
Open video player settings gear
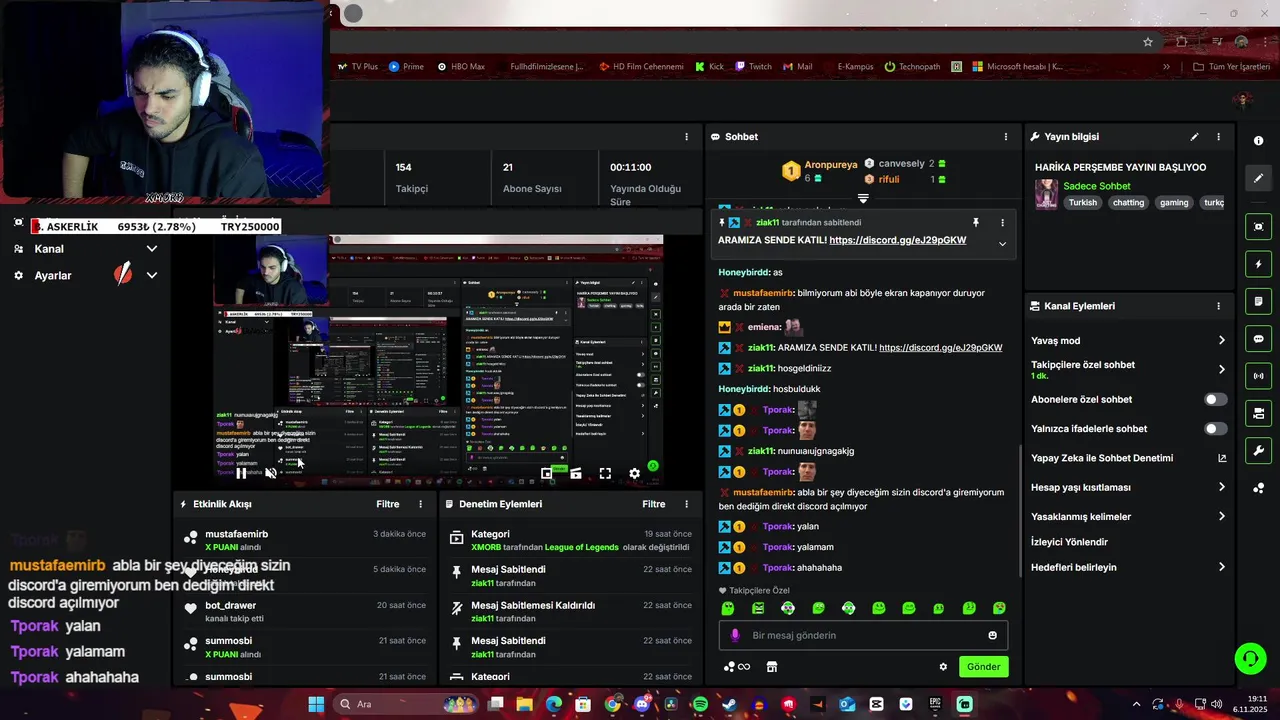[x=634, y=473]
